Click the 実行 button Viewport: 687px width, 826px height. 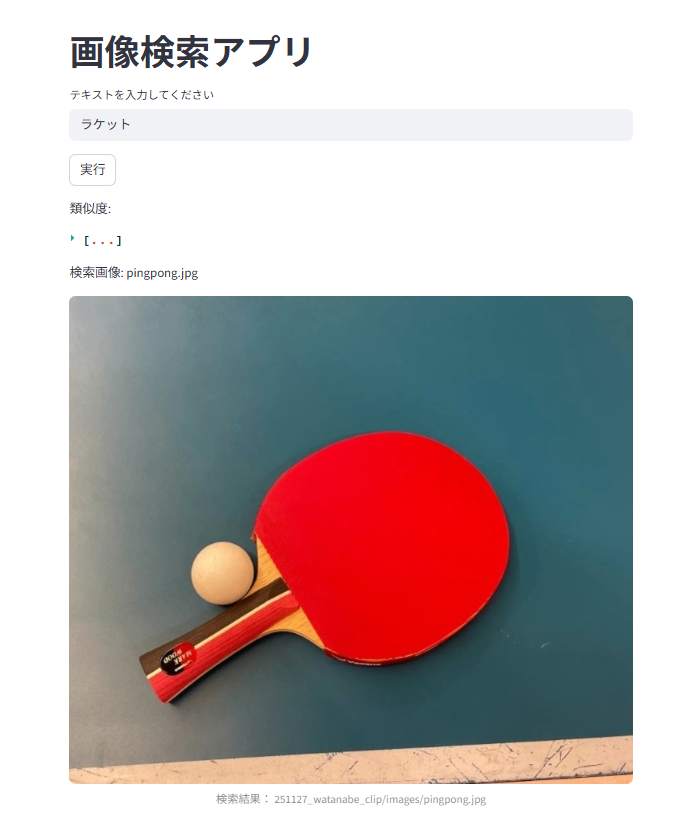tap(92, 170)
